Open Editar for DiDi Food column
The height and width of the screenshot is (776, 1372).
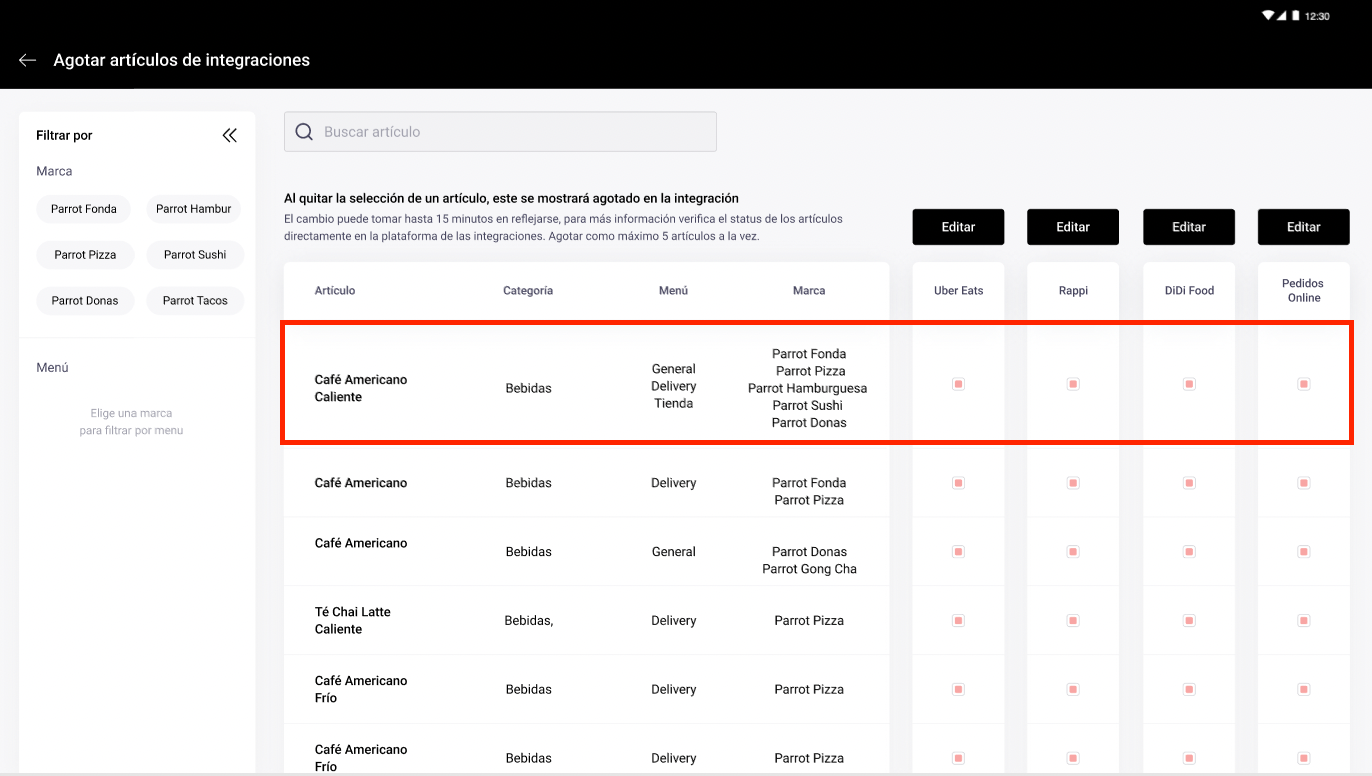pos(1189,227)
